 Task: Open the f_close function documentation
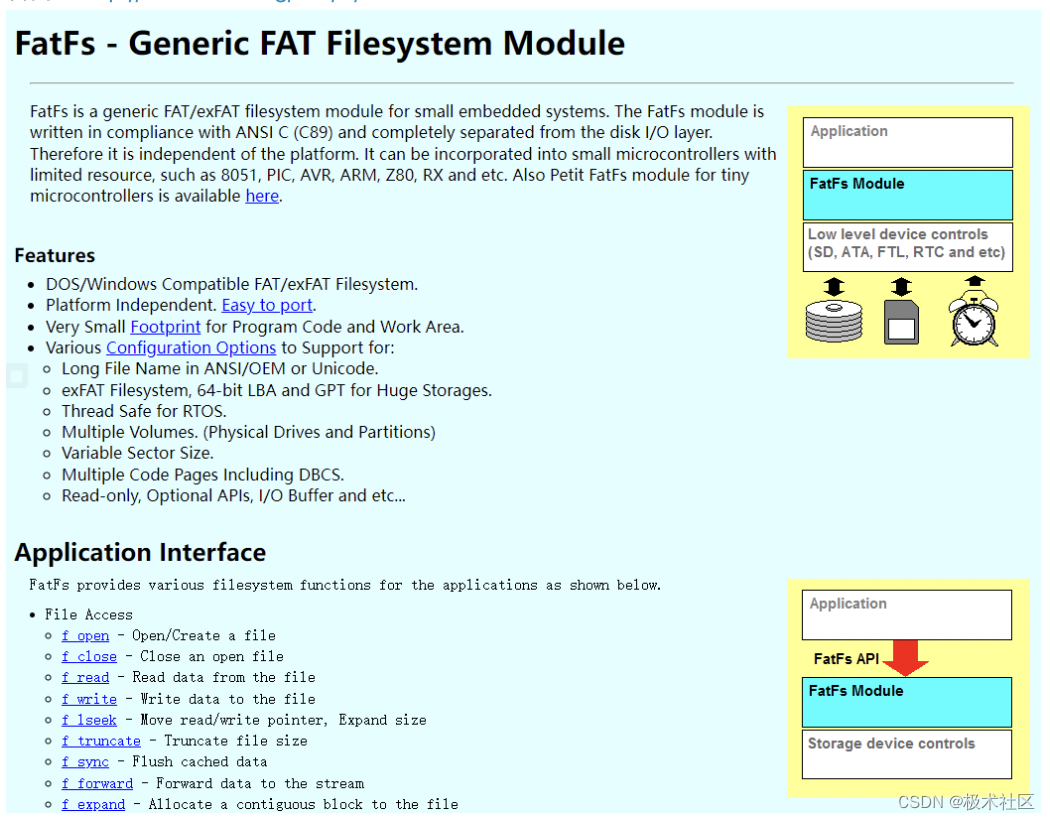[x=89, y=656]
